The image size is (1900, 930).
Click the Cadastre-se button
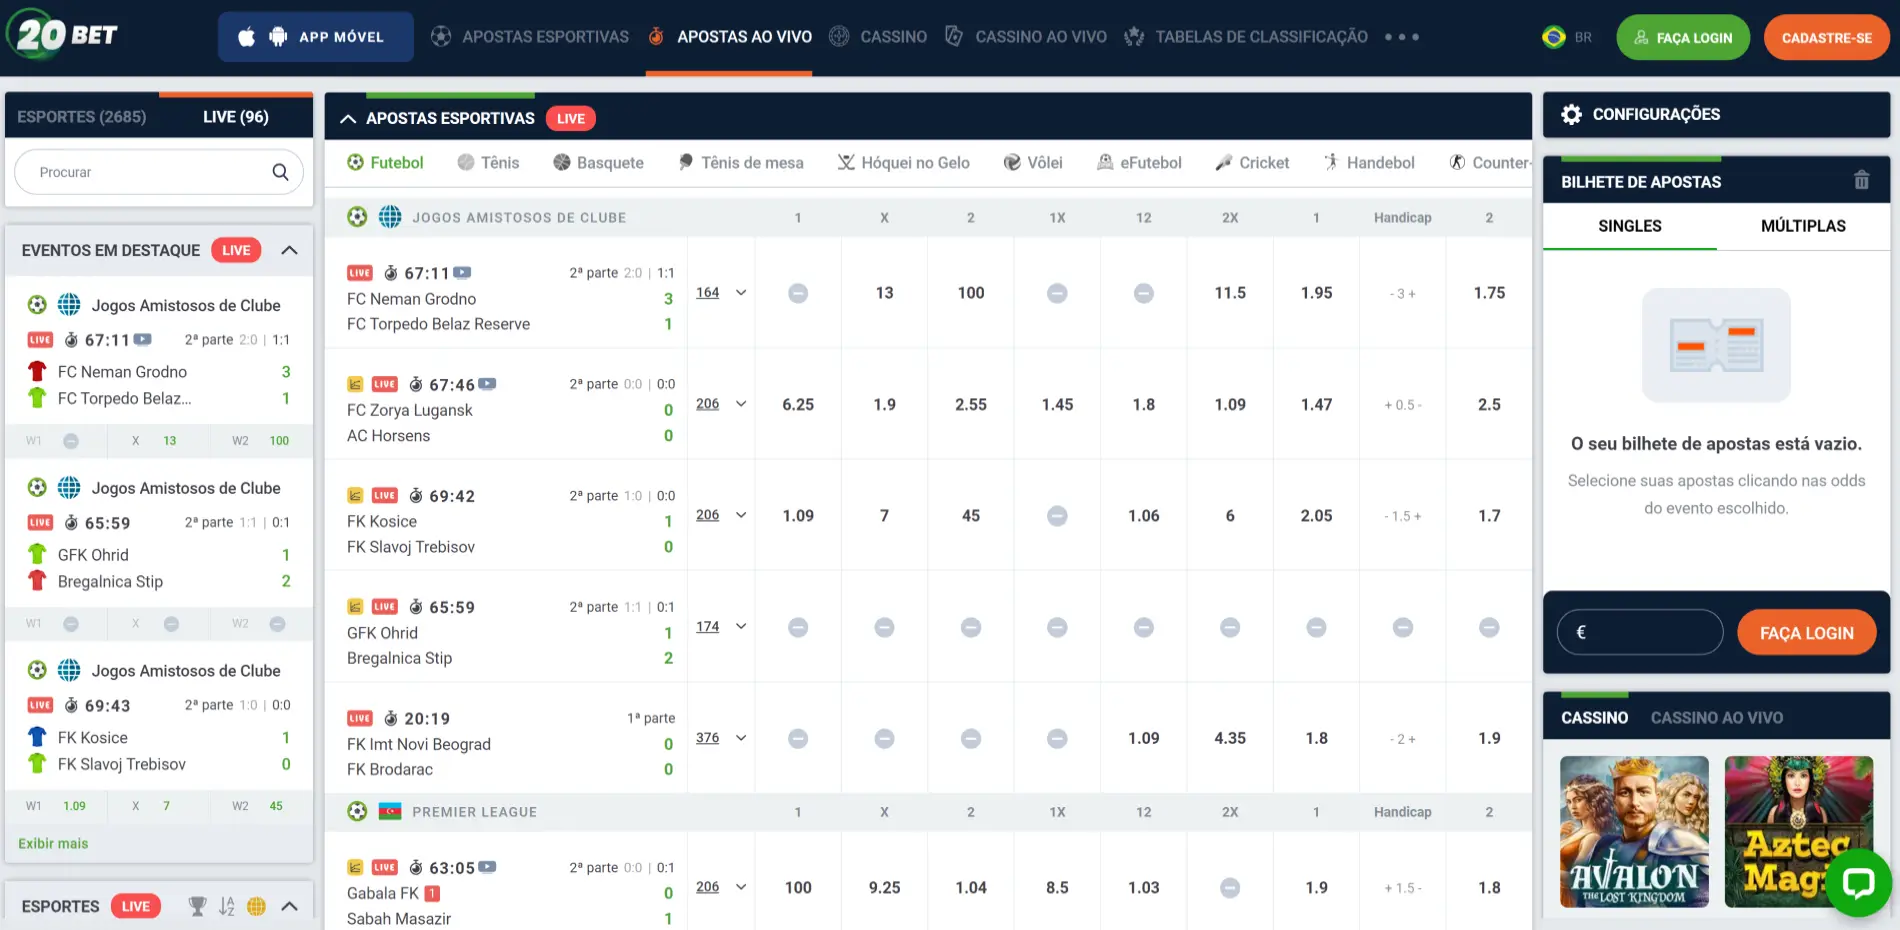1825,38
